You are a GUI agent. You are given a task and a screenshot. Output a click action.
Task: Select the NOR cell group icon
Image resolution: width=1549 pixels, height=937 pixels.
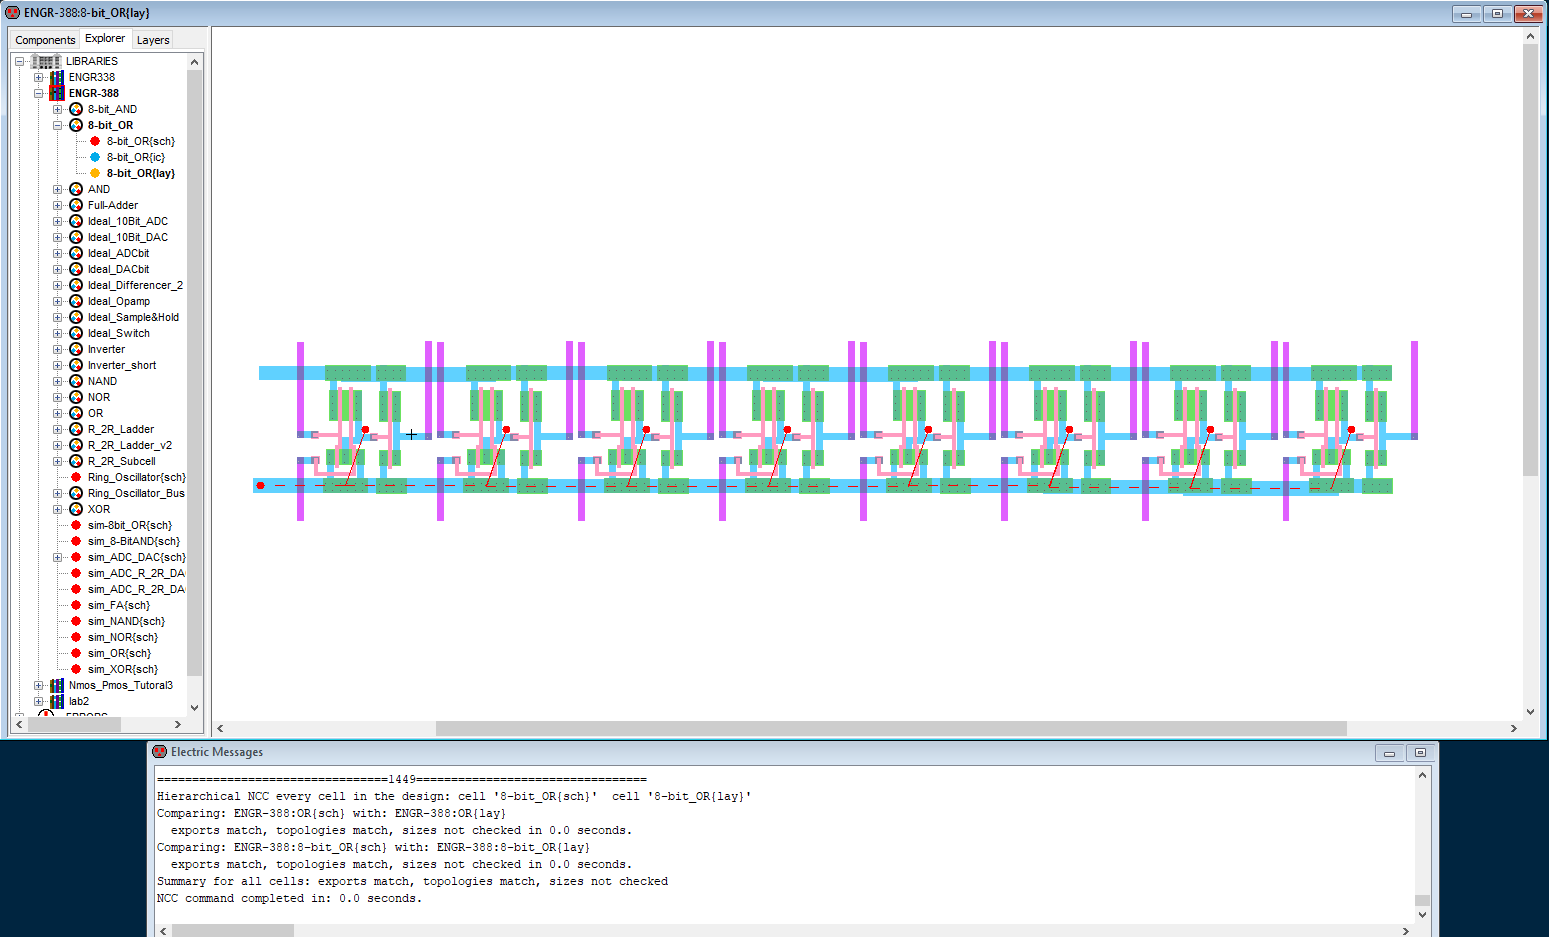tap(76, 397)
